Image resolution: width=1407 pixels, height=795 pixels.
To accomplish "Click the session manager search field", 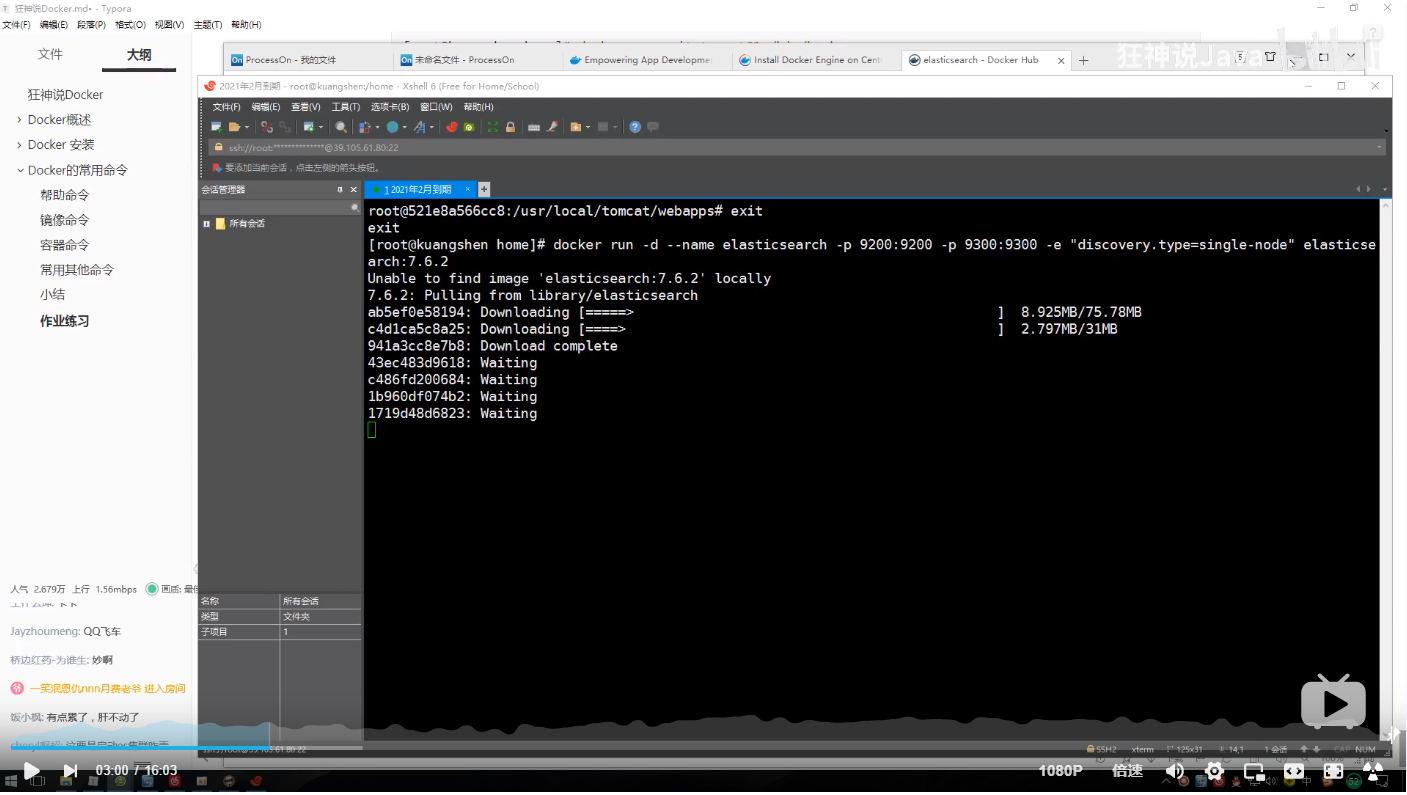I will point(280,207).
